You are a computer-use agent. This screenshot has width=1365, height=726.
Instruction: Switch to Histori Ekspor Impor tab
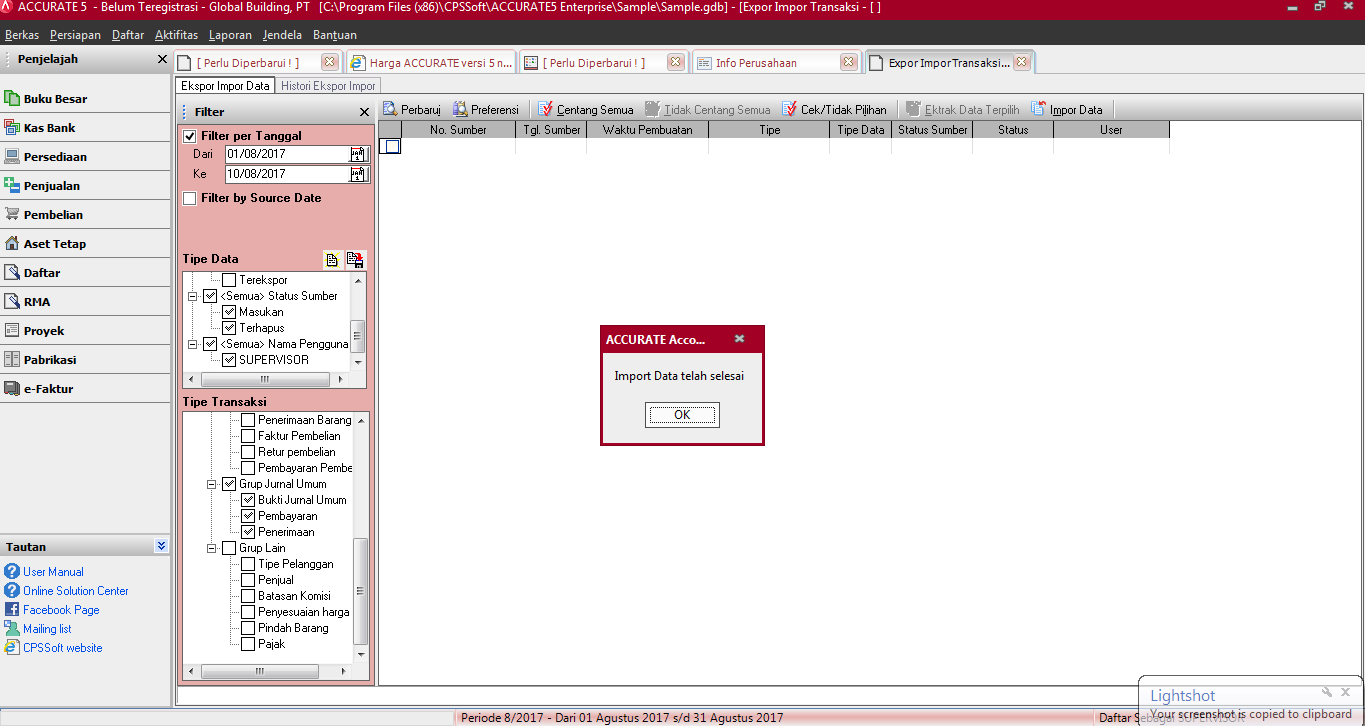pyautogui.click(x=328, y=86)
